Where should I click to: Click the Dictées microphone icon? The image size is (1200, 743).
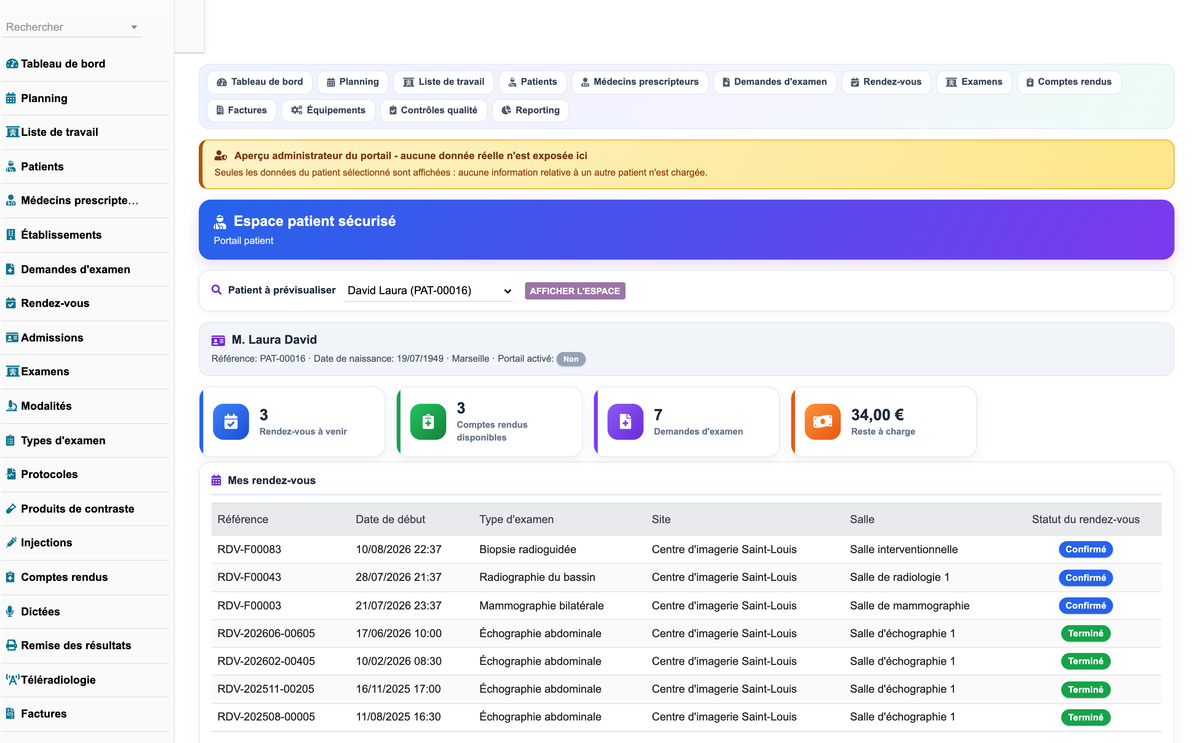(11, 611)
